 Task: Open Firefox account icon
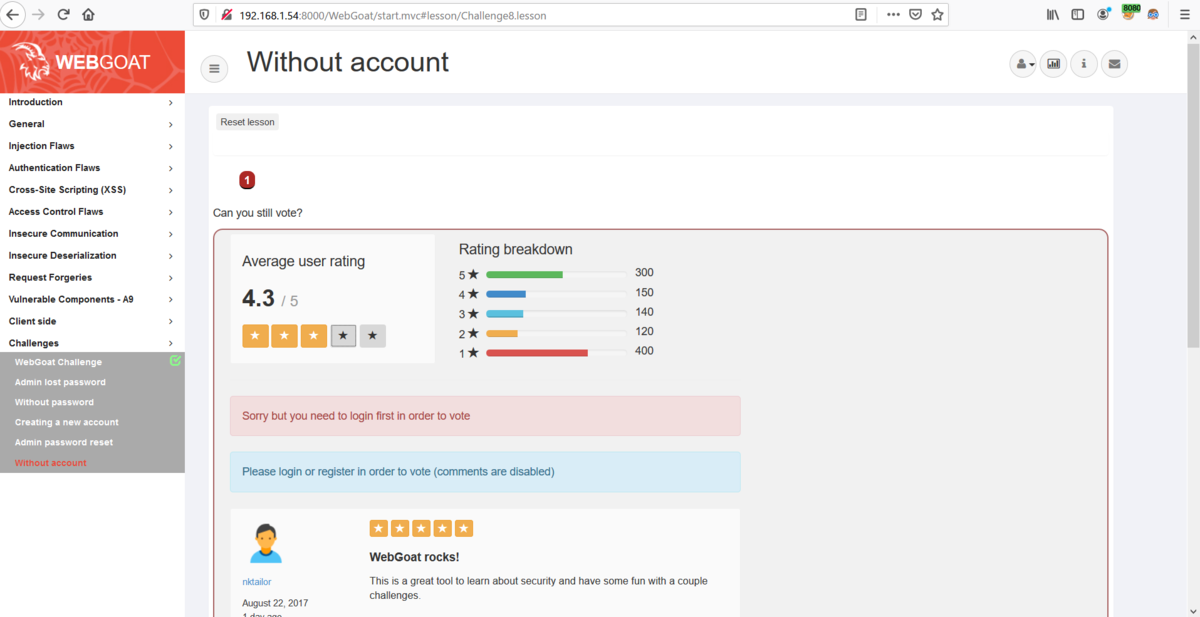1103,15
